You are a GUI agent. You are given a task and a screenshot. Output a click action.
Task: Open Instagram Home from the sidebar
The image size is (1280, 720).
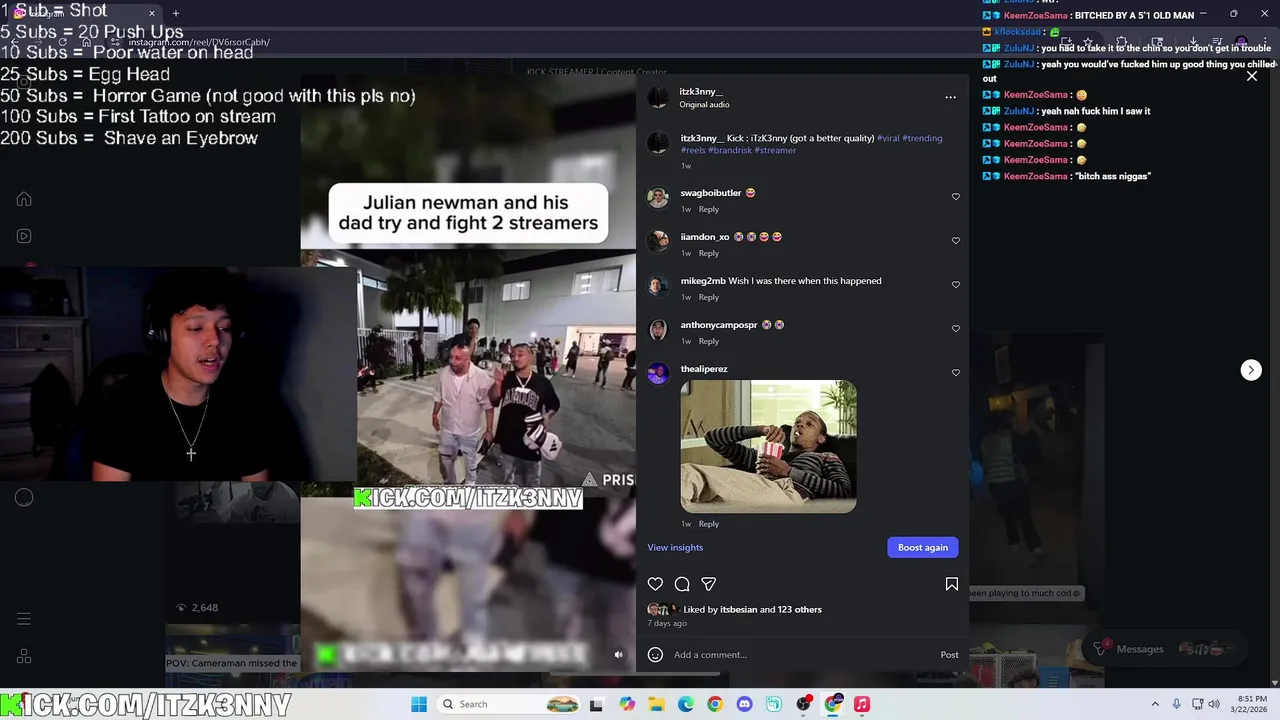(24, 199)
